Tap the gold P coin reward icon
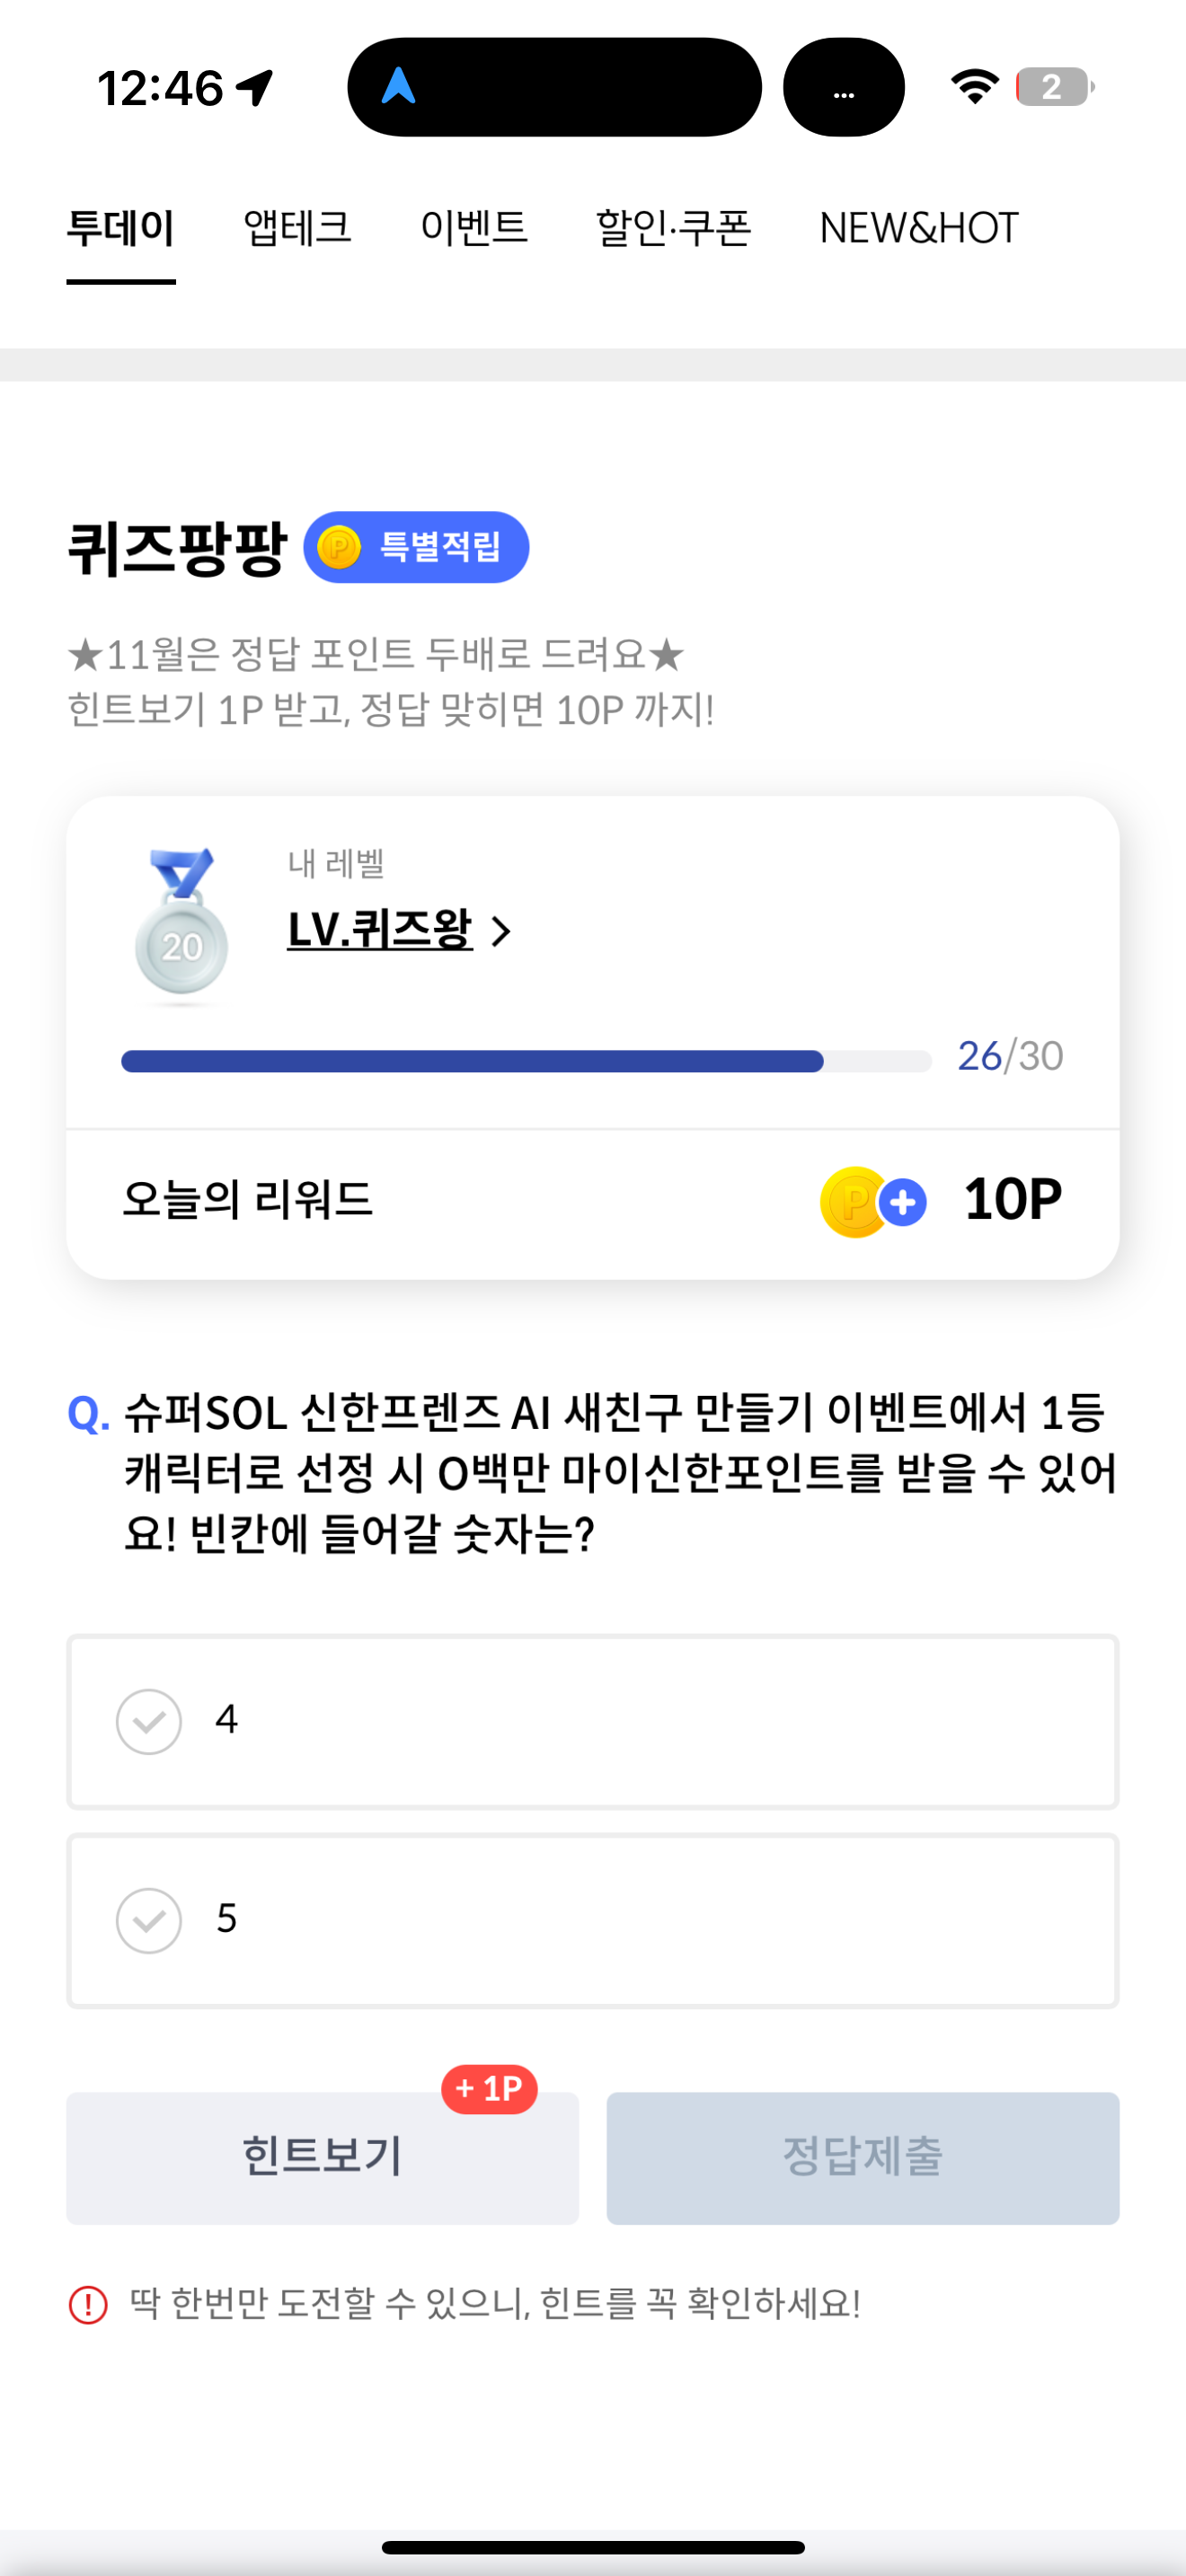This screenshot has height=2576, width=1186. click(853, 1201)
